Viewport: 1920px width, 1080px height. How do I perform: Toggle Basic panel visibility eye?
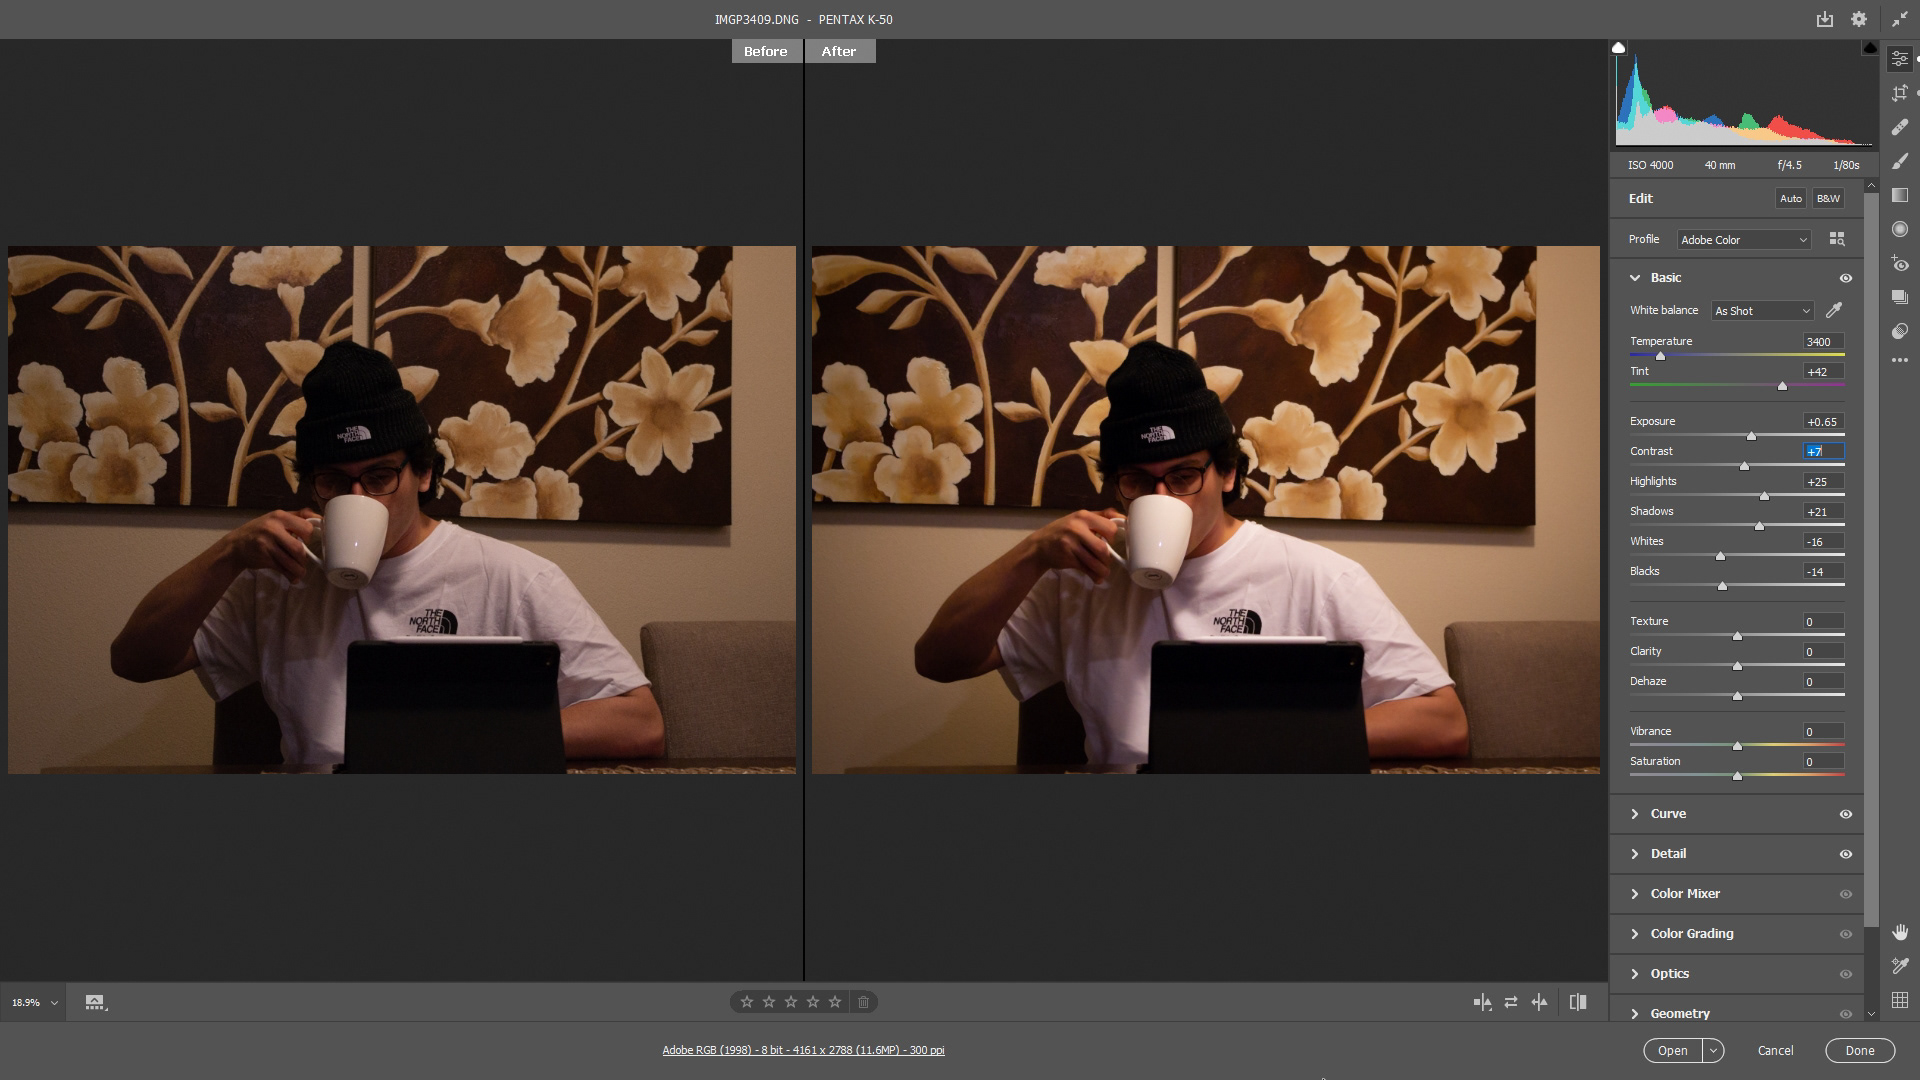tap(1846, 278)
